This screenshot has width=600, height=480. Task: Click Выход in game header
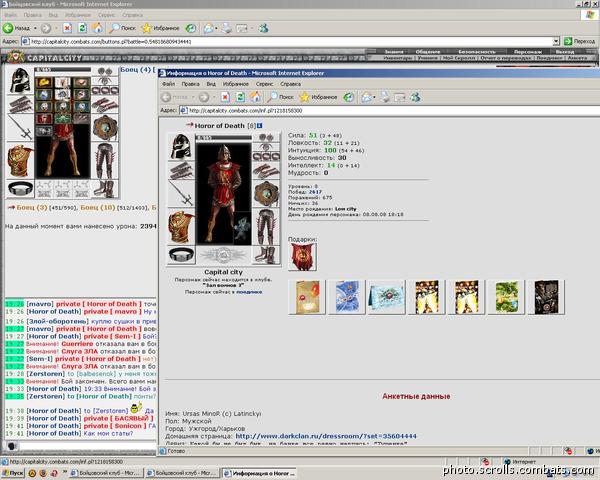(565, 52)
